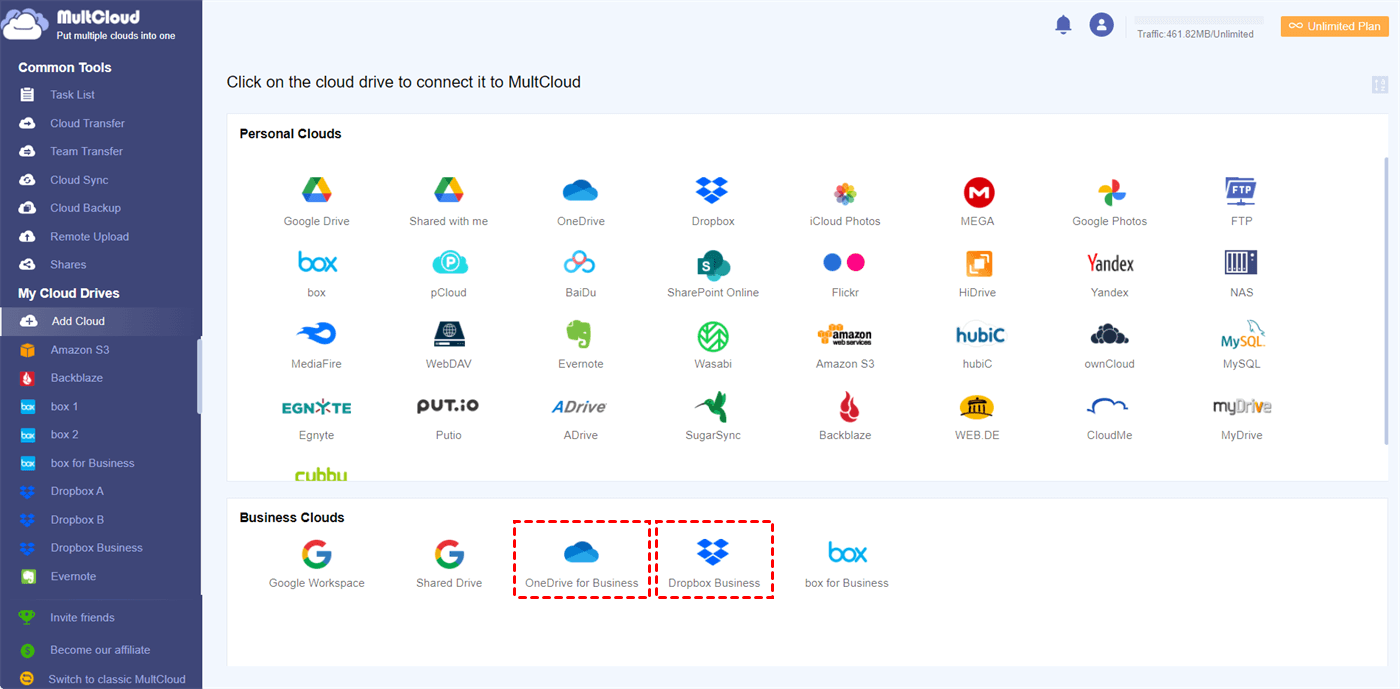The image size is (1400, 689).
Task: Connect Flickr account
Action: (x=845, y=273)
